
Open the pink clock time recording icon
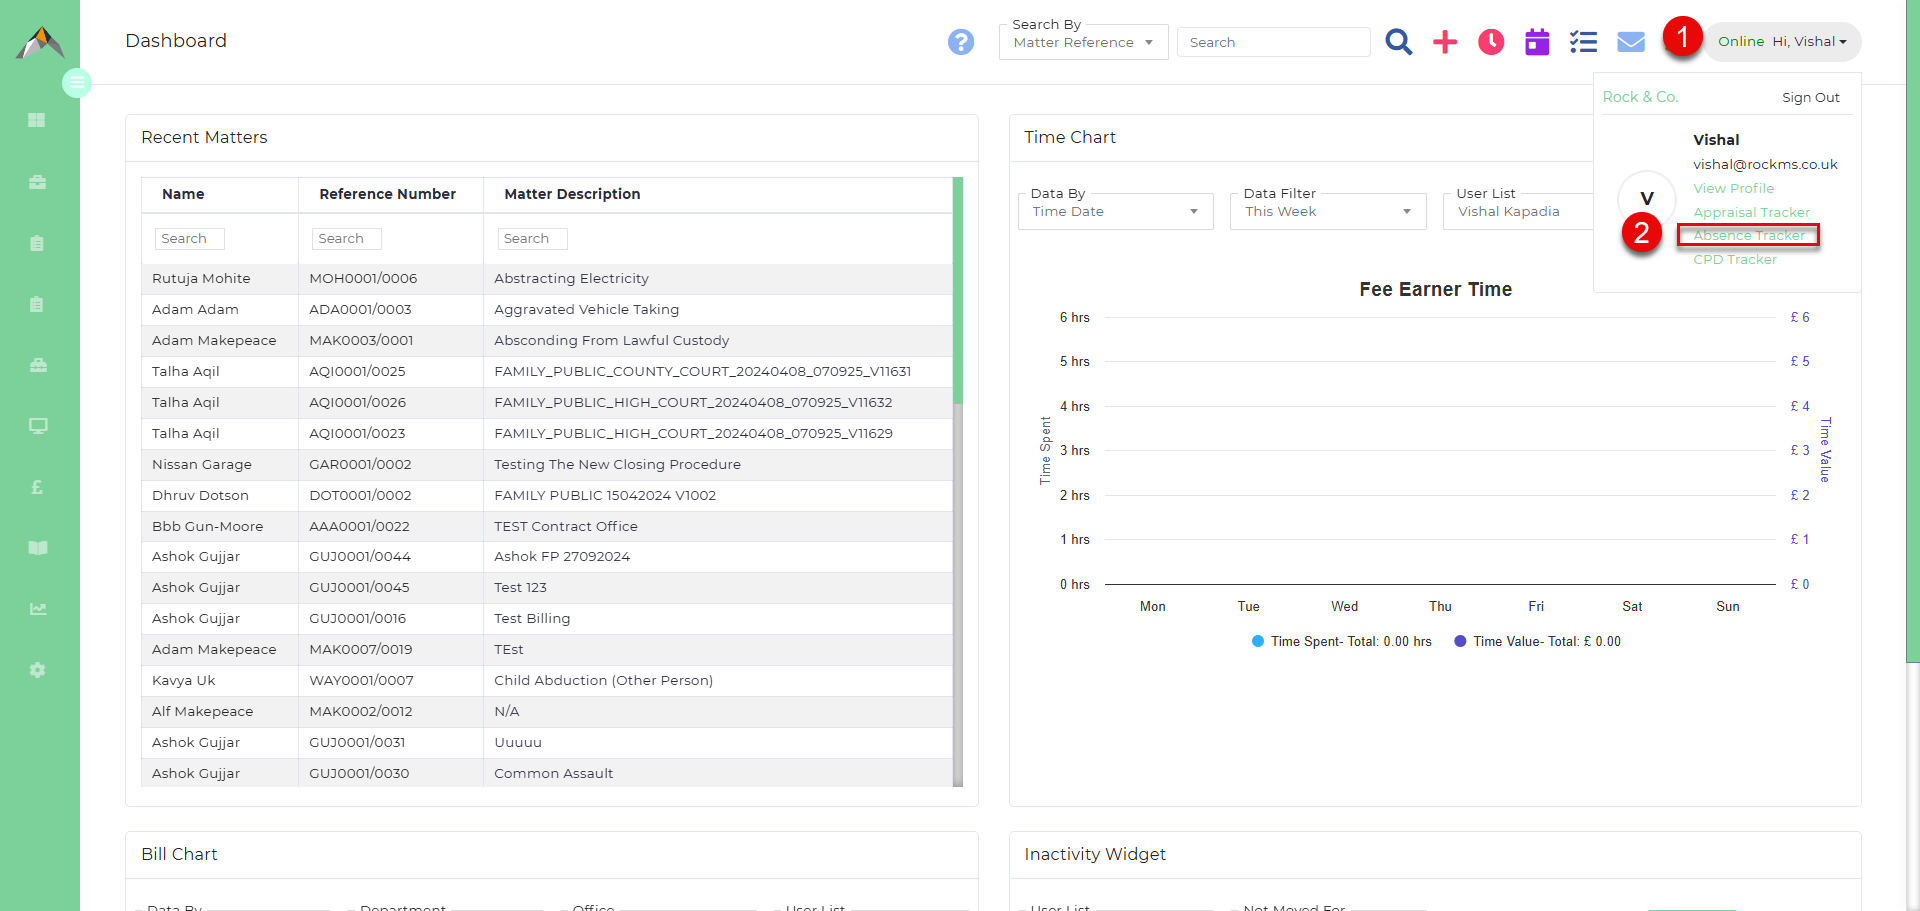pos(1490,42)
